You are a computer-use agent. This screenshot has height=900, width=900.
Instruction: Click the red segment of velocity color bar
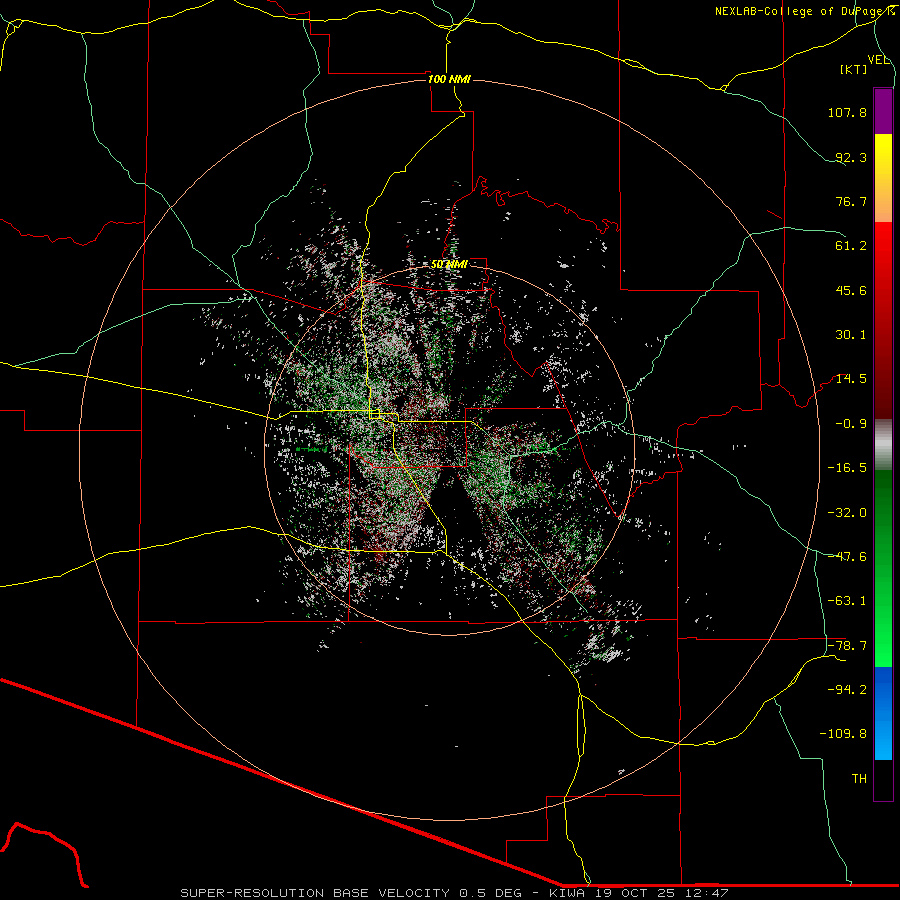pos(883,320)
